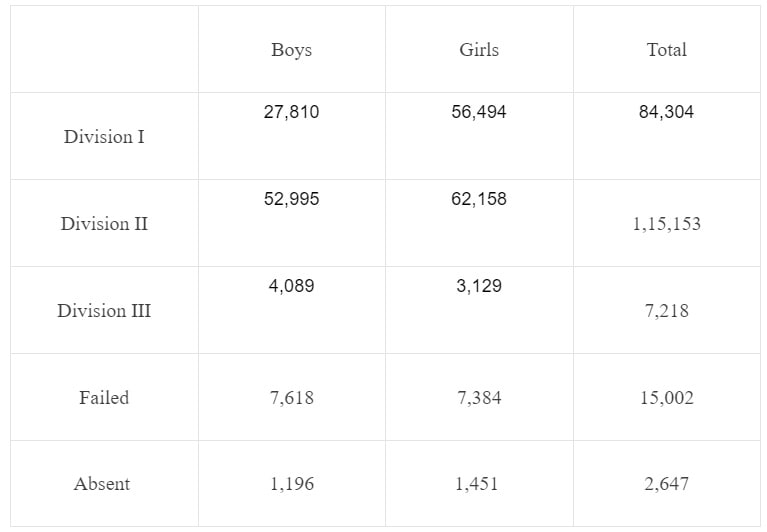This screenshot has height=532, width=767.
Task: Select the Division II row label
Action: [104, 223]
